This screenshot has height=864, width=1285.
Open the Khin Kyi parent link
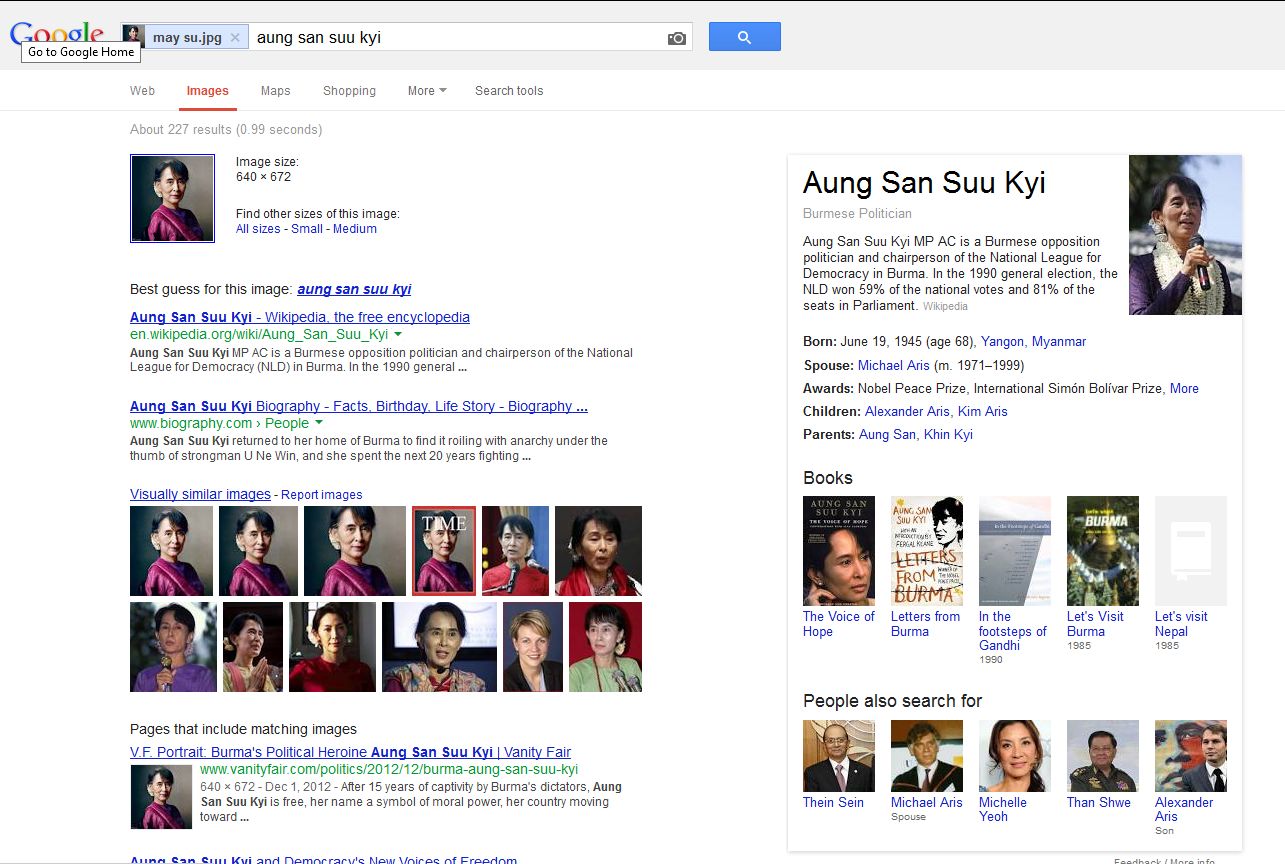(x=948, y=435)
